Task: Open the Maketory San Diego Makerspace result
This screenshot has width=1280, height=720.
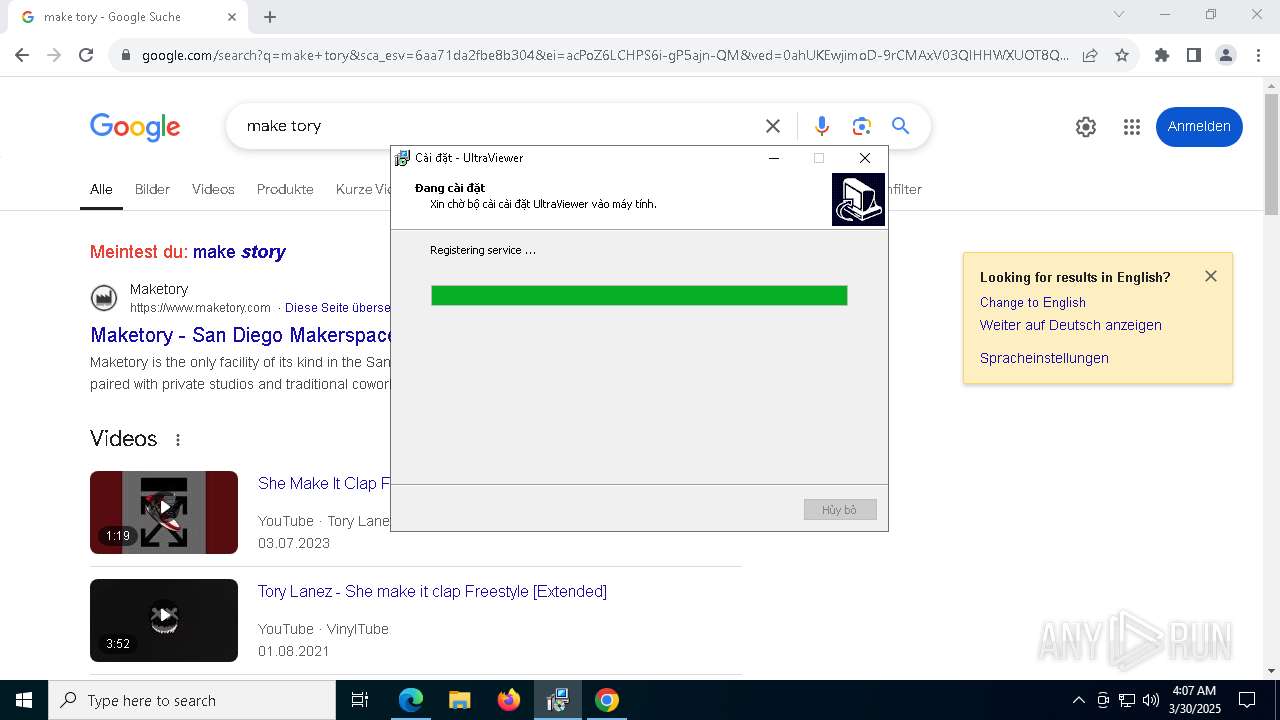Action: 240,335
